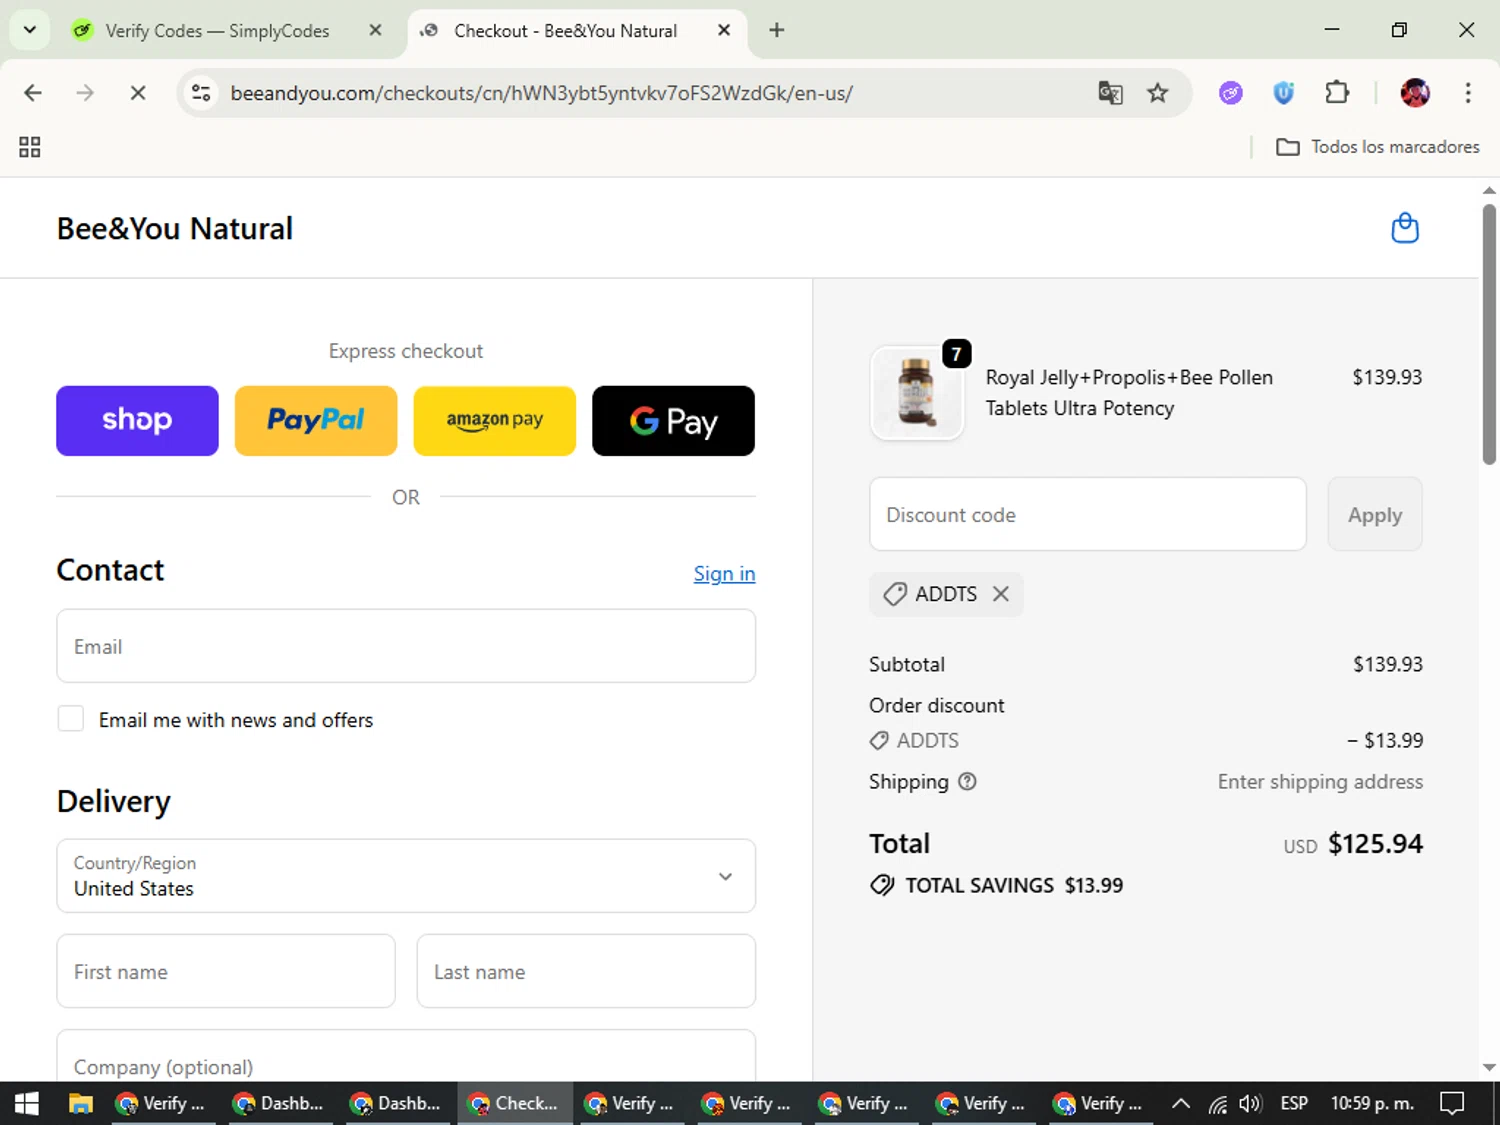Click the browser address bar URL
This screenshot has width=1500, height=1125.
click(541, 93)
